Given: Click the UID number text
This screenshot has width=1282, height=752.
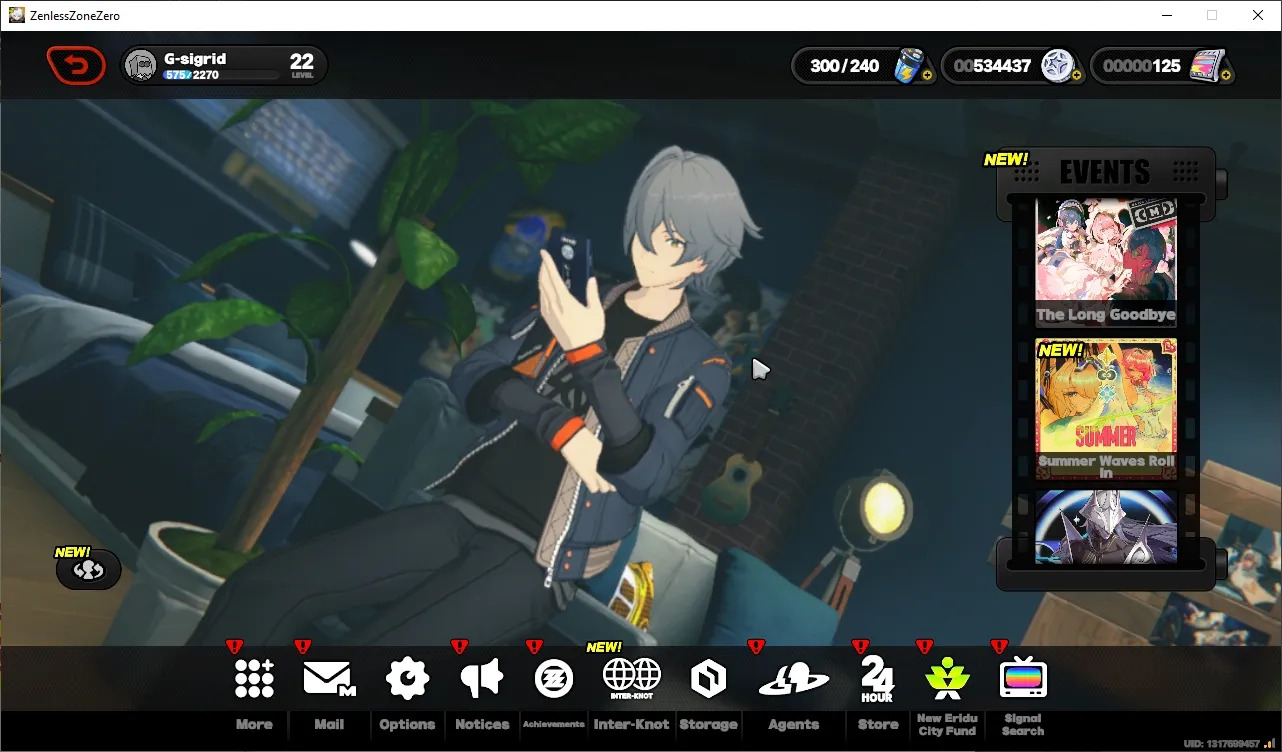Looking at the screenshot, I should [x=1219, y=744].
